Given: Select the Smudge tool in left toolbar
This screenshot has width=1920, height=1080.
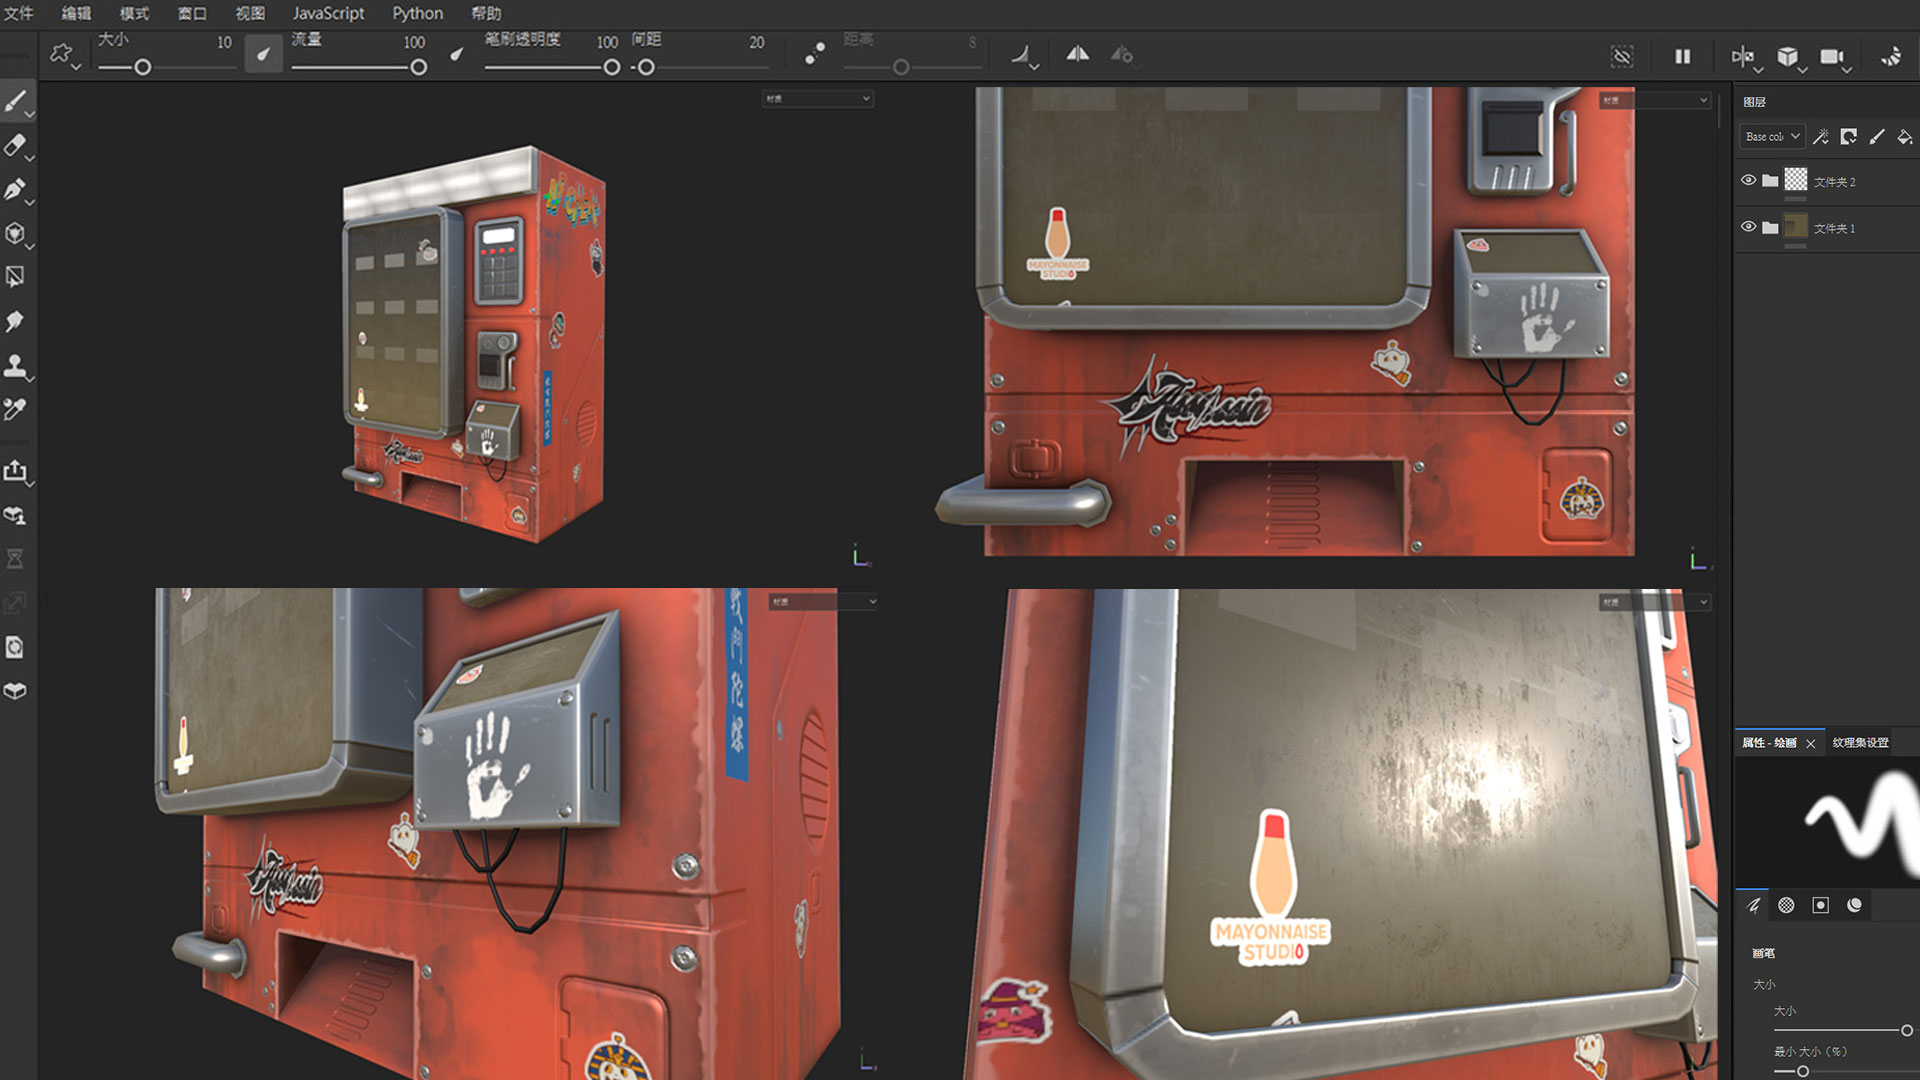Looking at the screenshot, I should [x=15, y=321].
